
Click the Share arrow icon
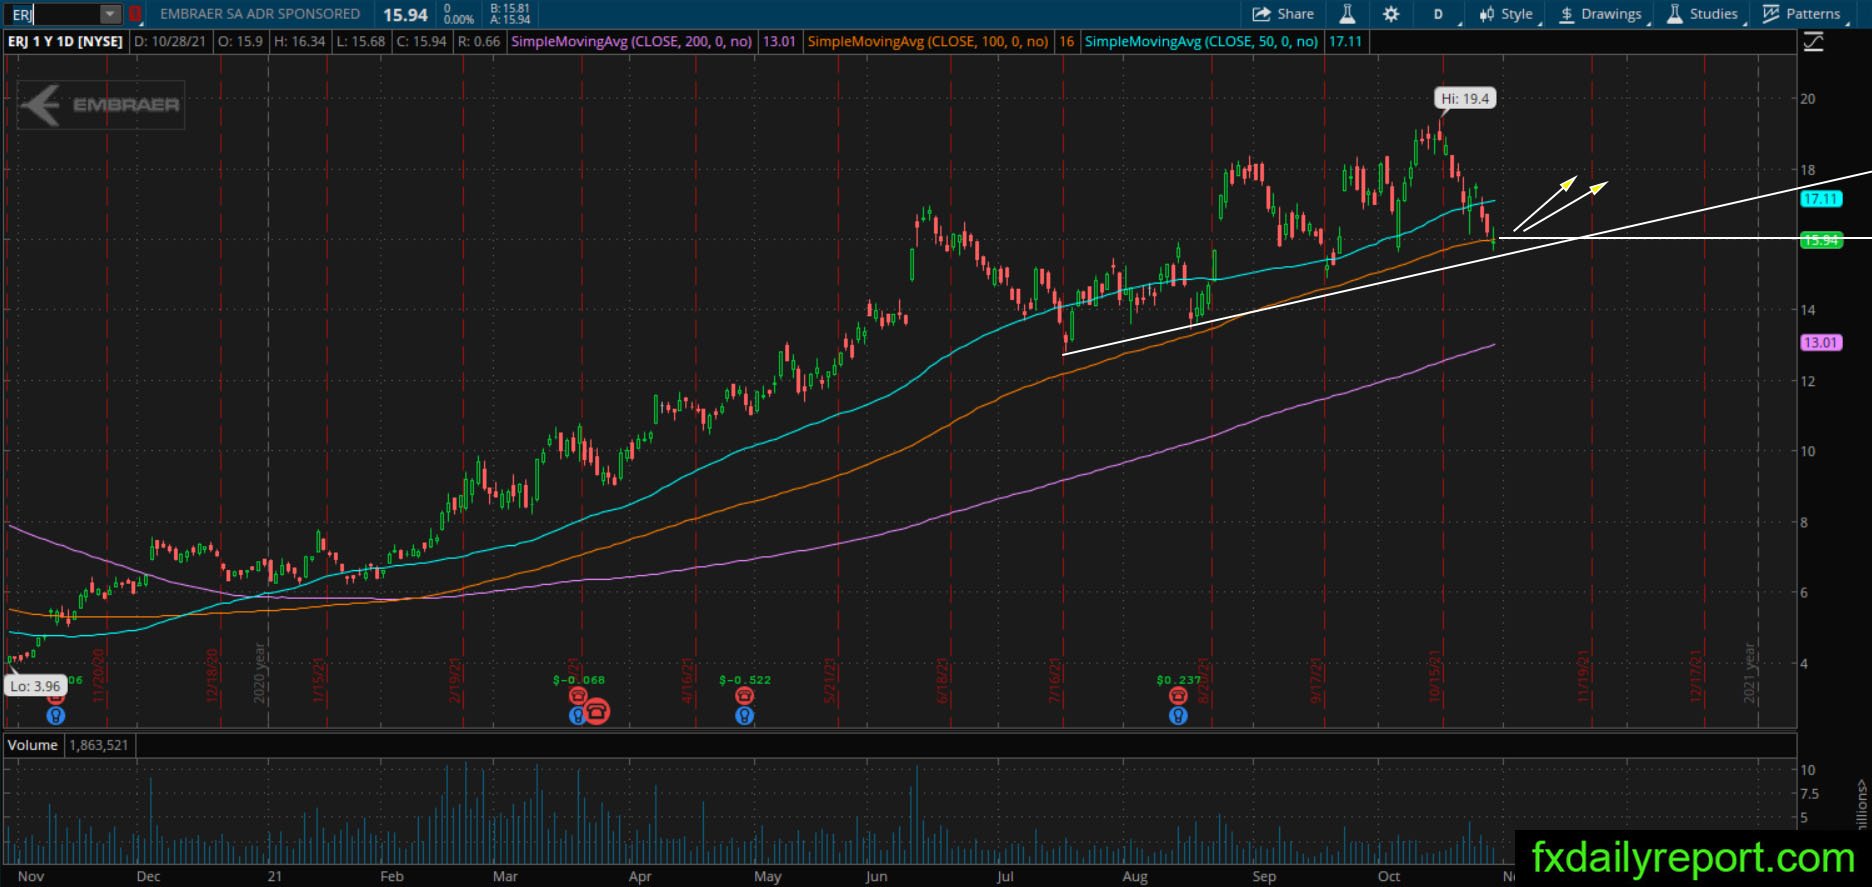1261,14
